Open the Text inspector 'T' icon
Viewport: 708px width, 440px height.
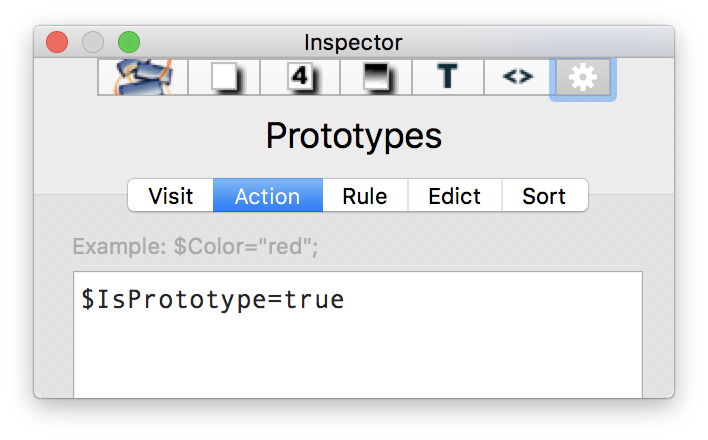click(447, 77)
